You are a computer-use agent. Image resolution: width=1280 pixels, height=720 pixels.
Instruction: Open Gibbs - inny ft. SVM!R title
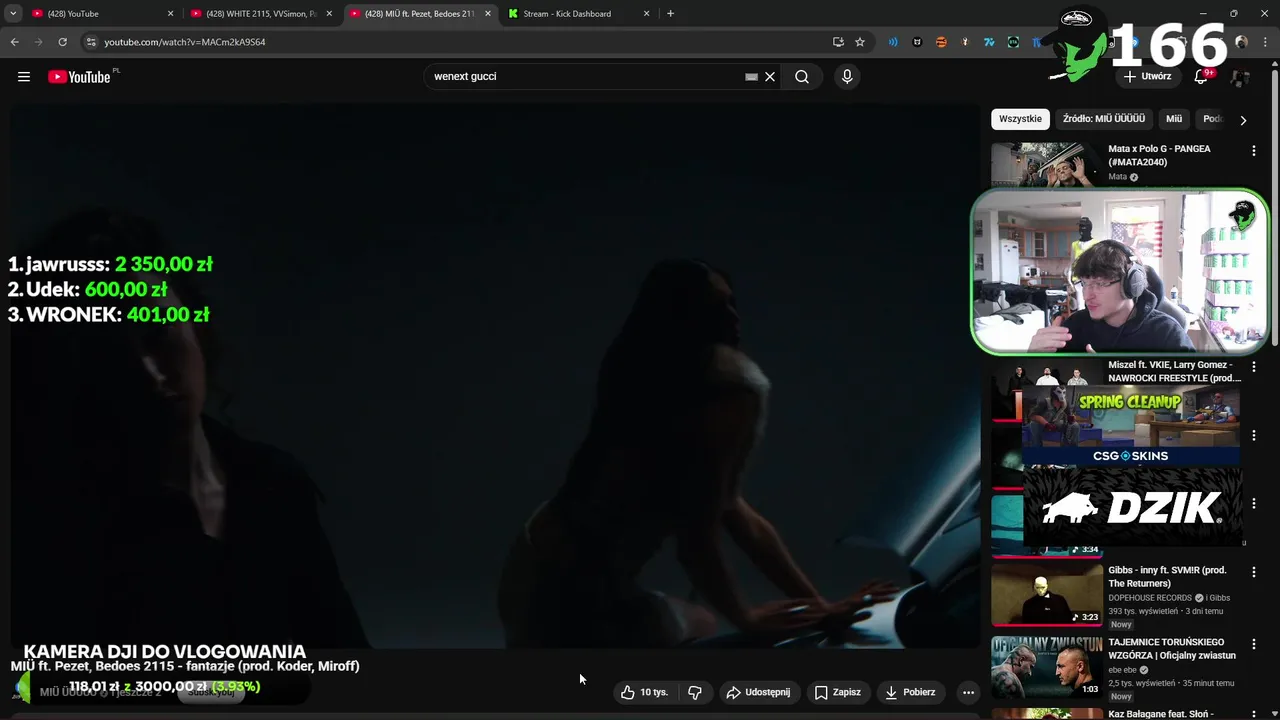click(x=1167, y=577)
